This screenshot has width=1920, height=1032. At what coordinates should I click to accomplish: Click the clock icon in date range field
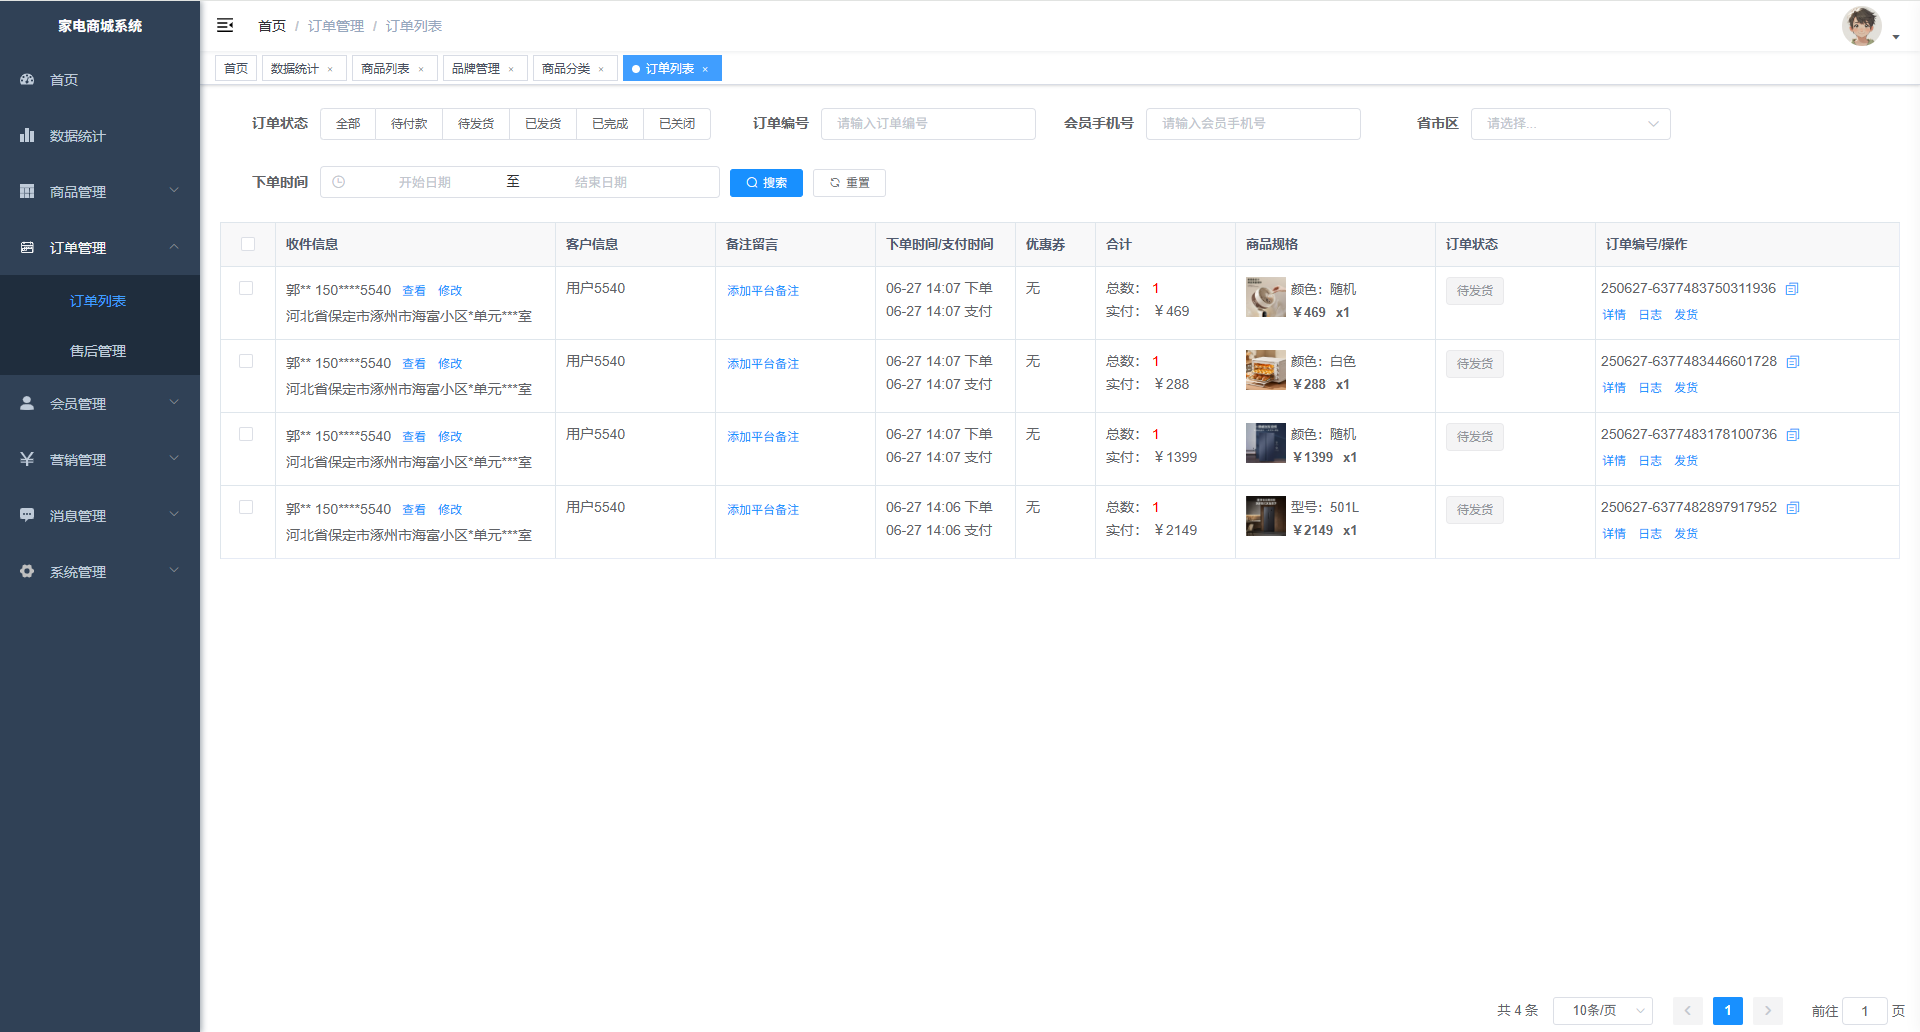(339, 182)
